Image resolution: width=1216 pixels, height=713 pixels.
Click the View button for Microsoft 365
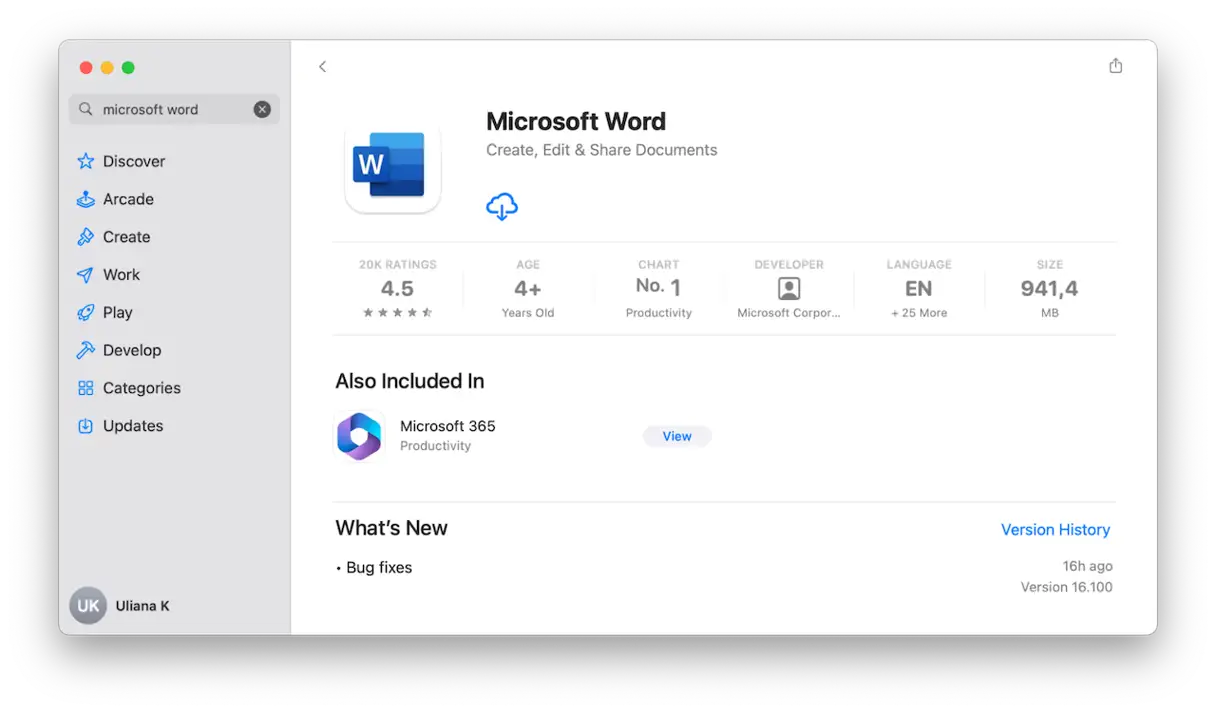coord(677,436)
